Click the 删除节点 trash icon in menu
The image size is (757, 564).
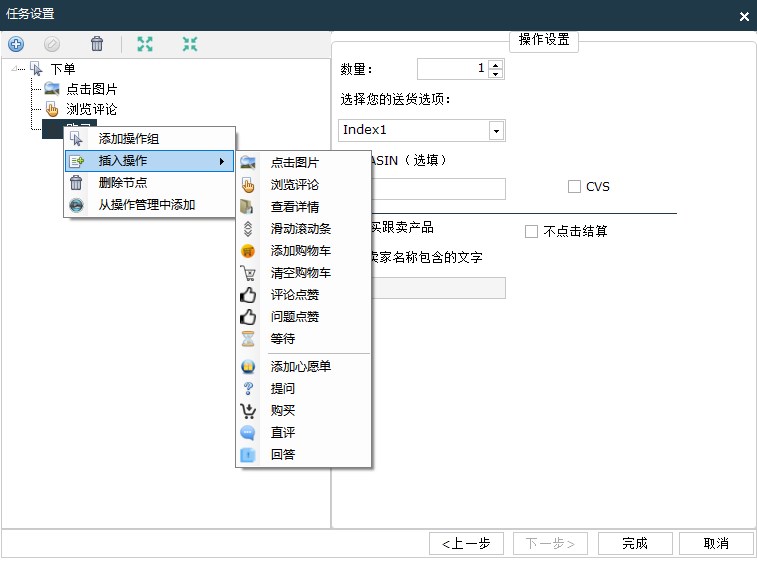point(76,183)
